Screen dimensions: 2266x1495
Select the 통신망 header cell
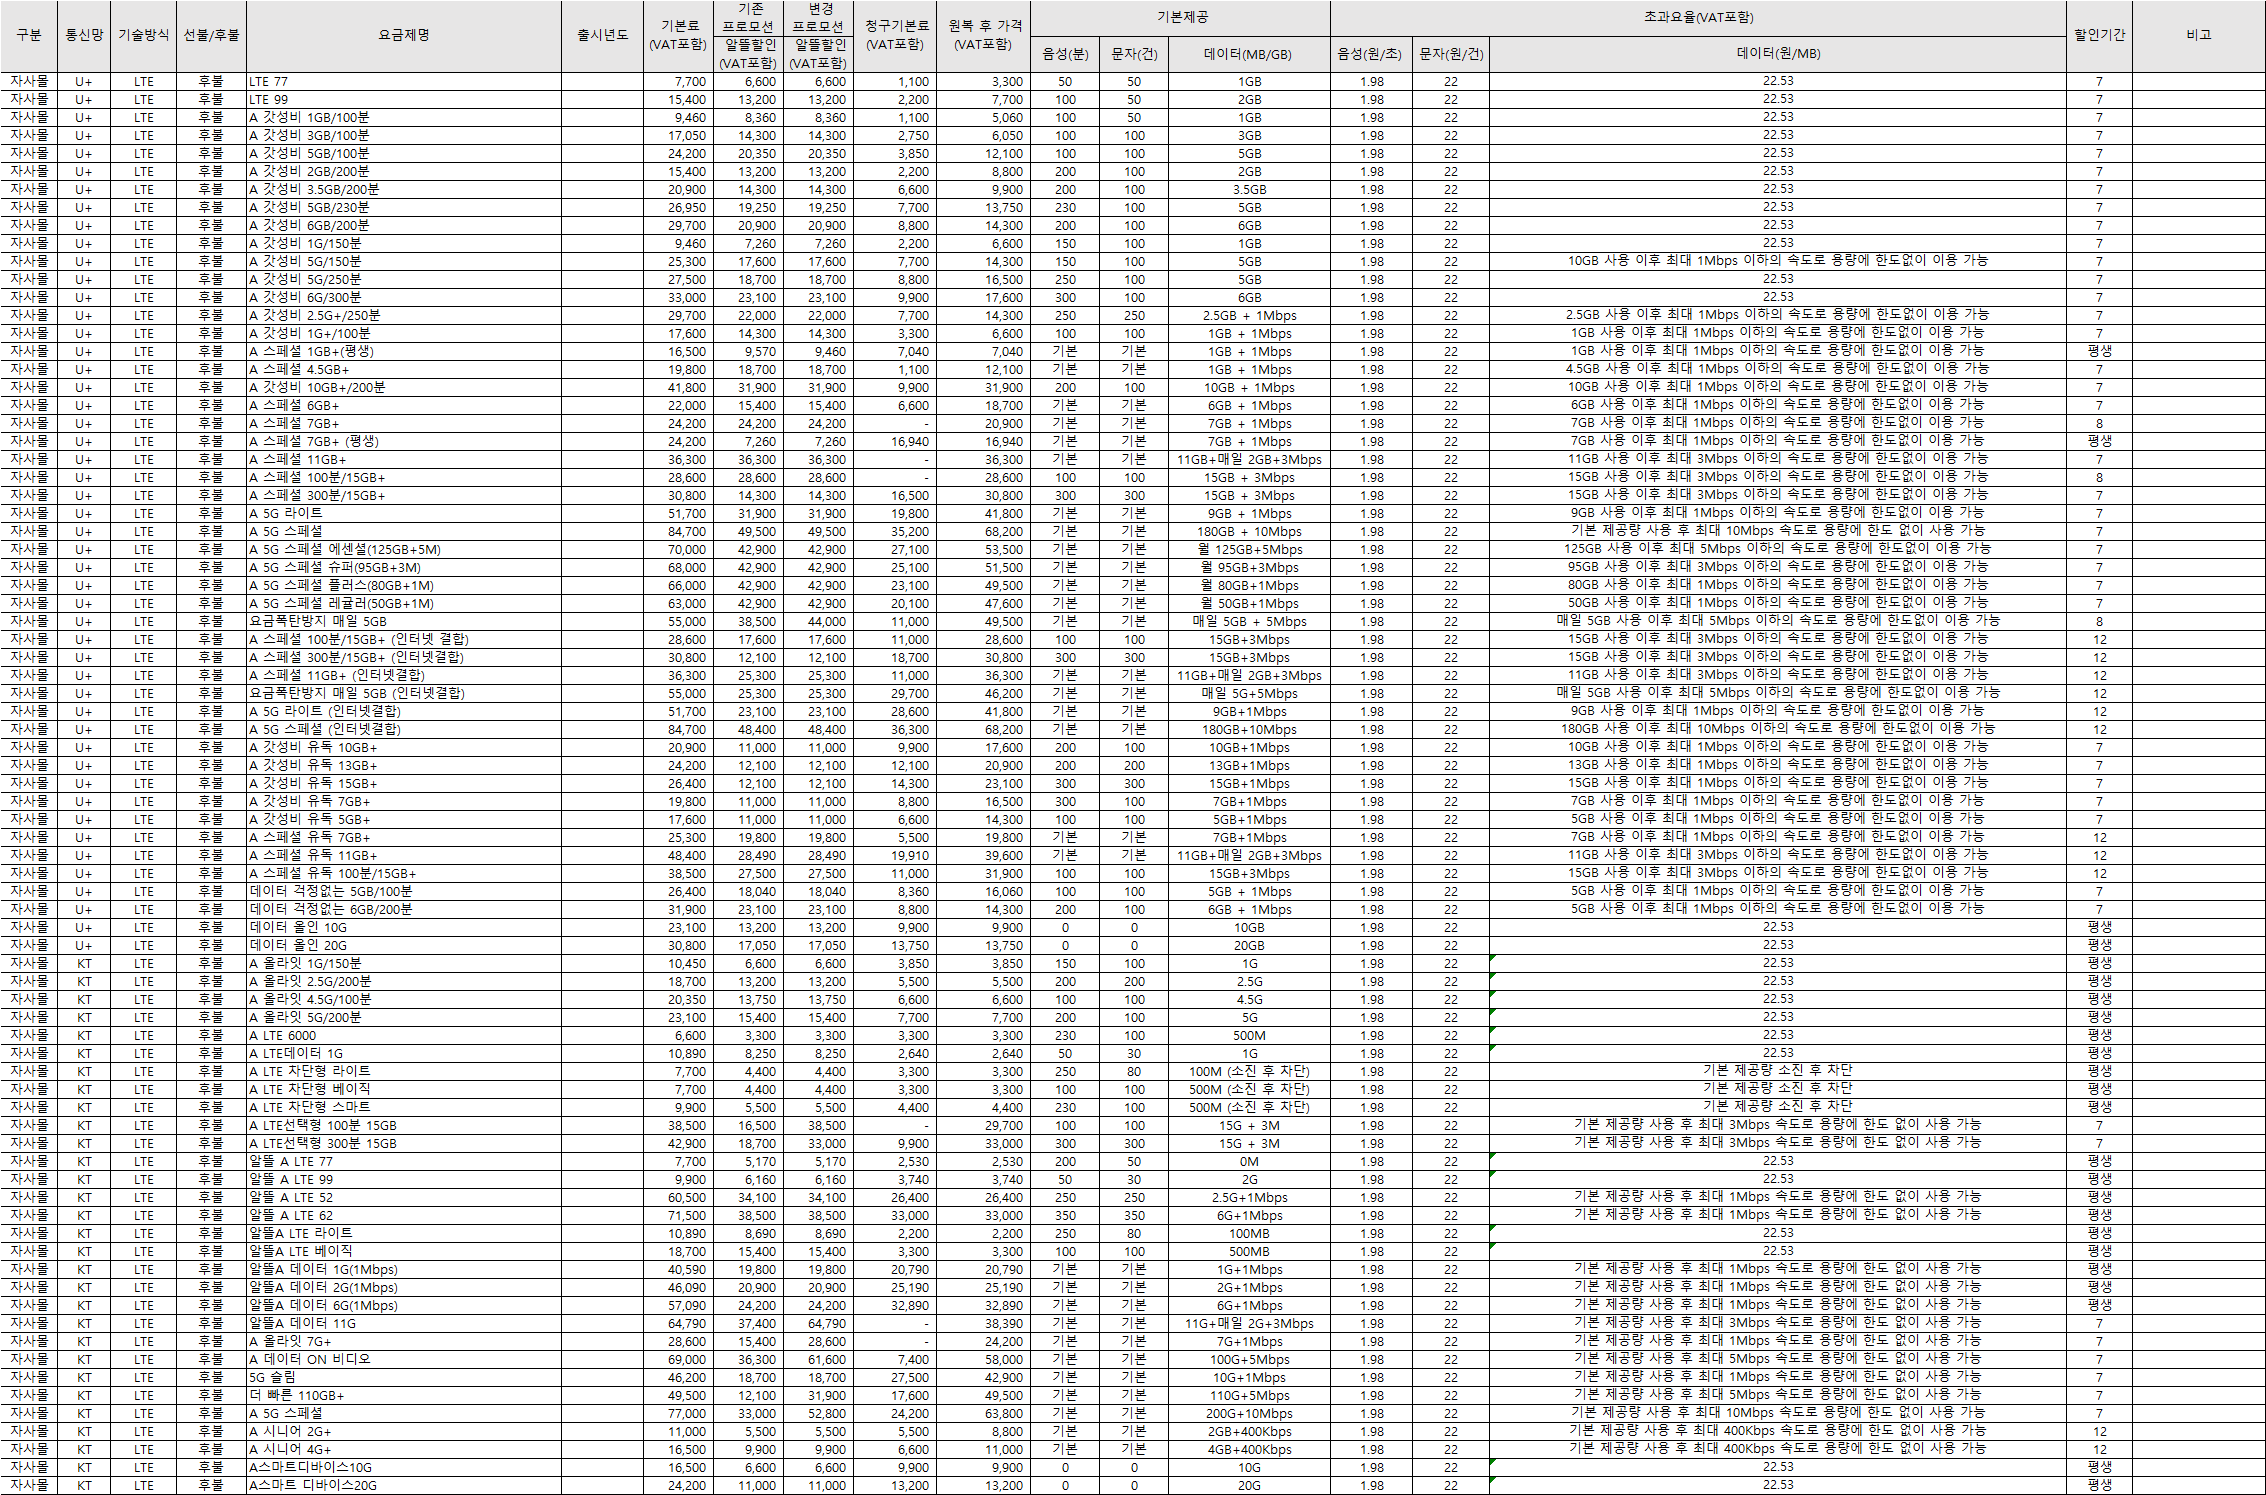click(x=84, y=35)
